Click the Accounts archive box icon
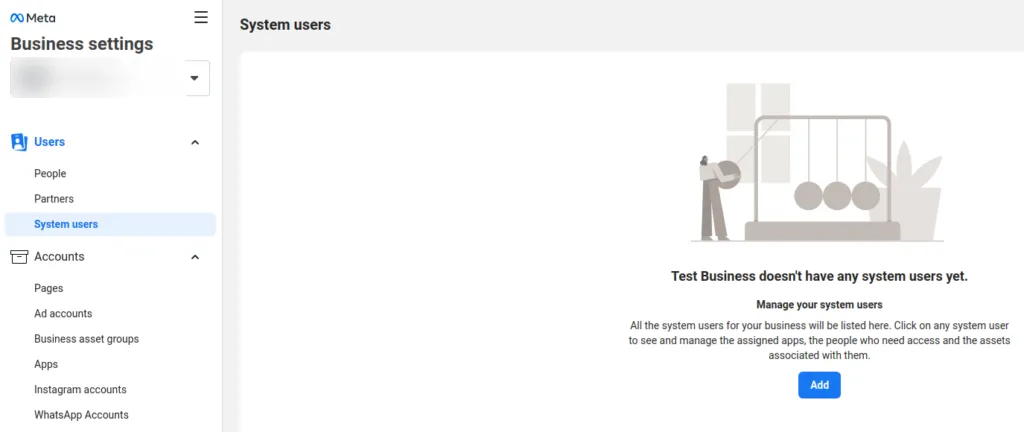 19,256
